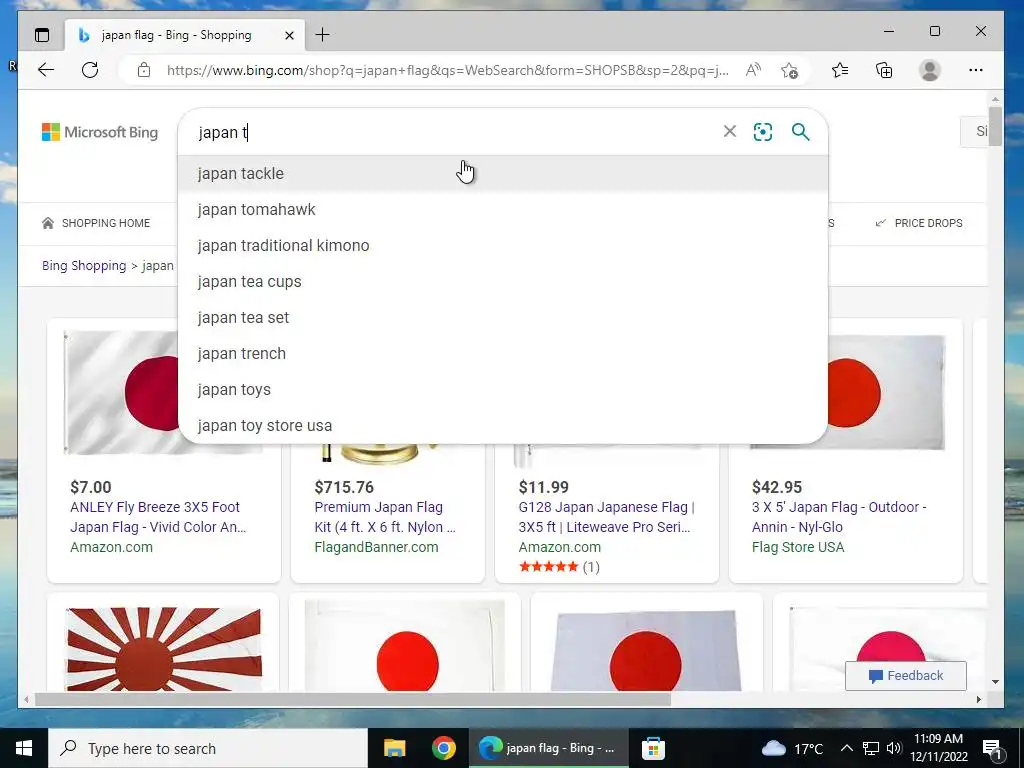
Task: Pick the japan tea set suggestion
Action: pos(503,317)
